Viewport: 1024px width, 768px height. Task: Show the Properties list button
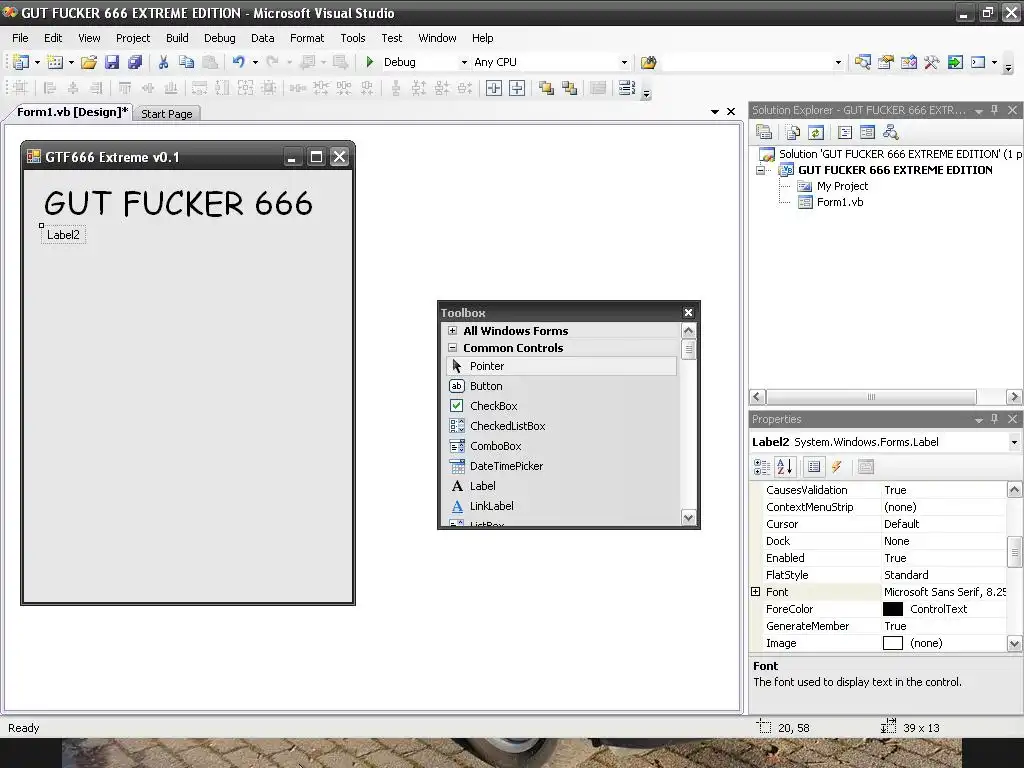pos(814,467)
